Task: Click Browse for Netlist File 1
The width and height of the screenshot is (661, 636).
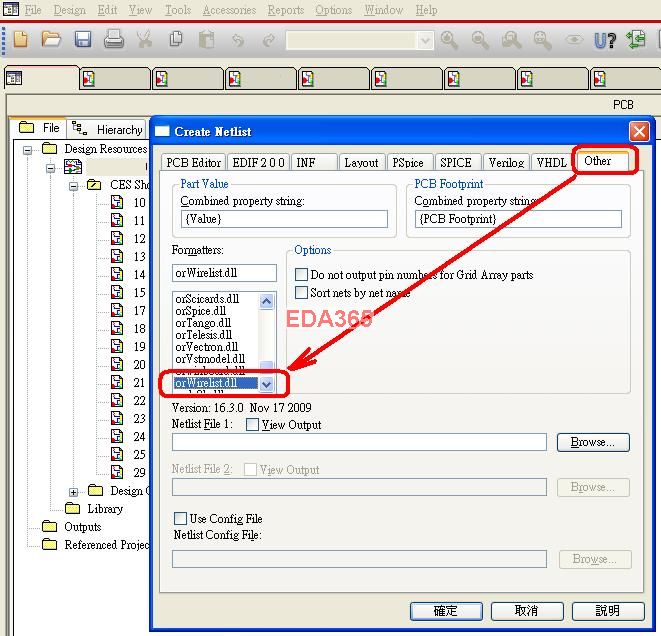Action: tap(593, 442)
